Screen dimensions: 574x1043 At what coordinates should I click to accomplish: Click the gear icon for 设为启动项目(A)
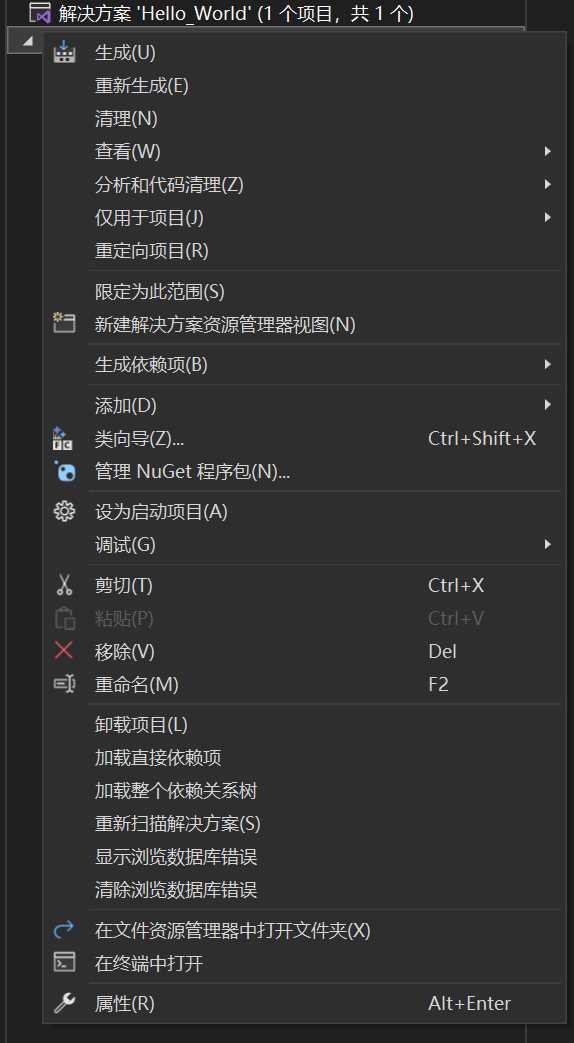64,512
